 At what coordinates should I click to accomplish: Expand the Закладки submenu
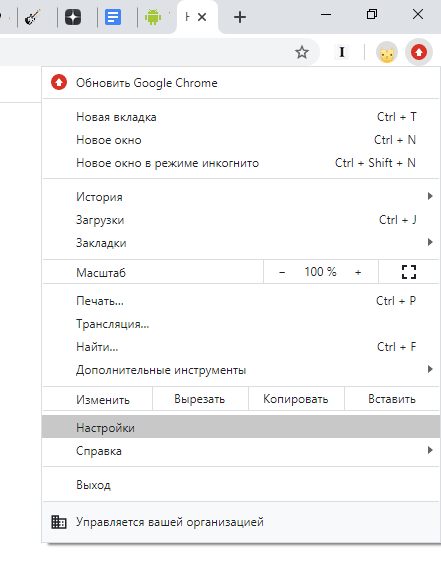click(241, 242)
